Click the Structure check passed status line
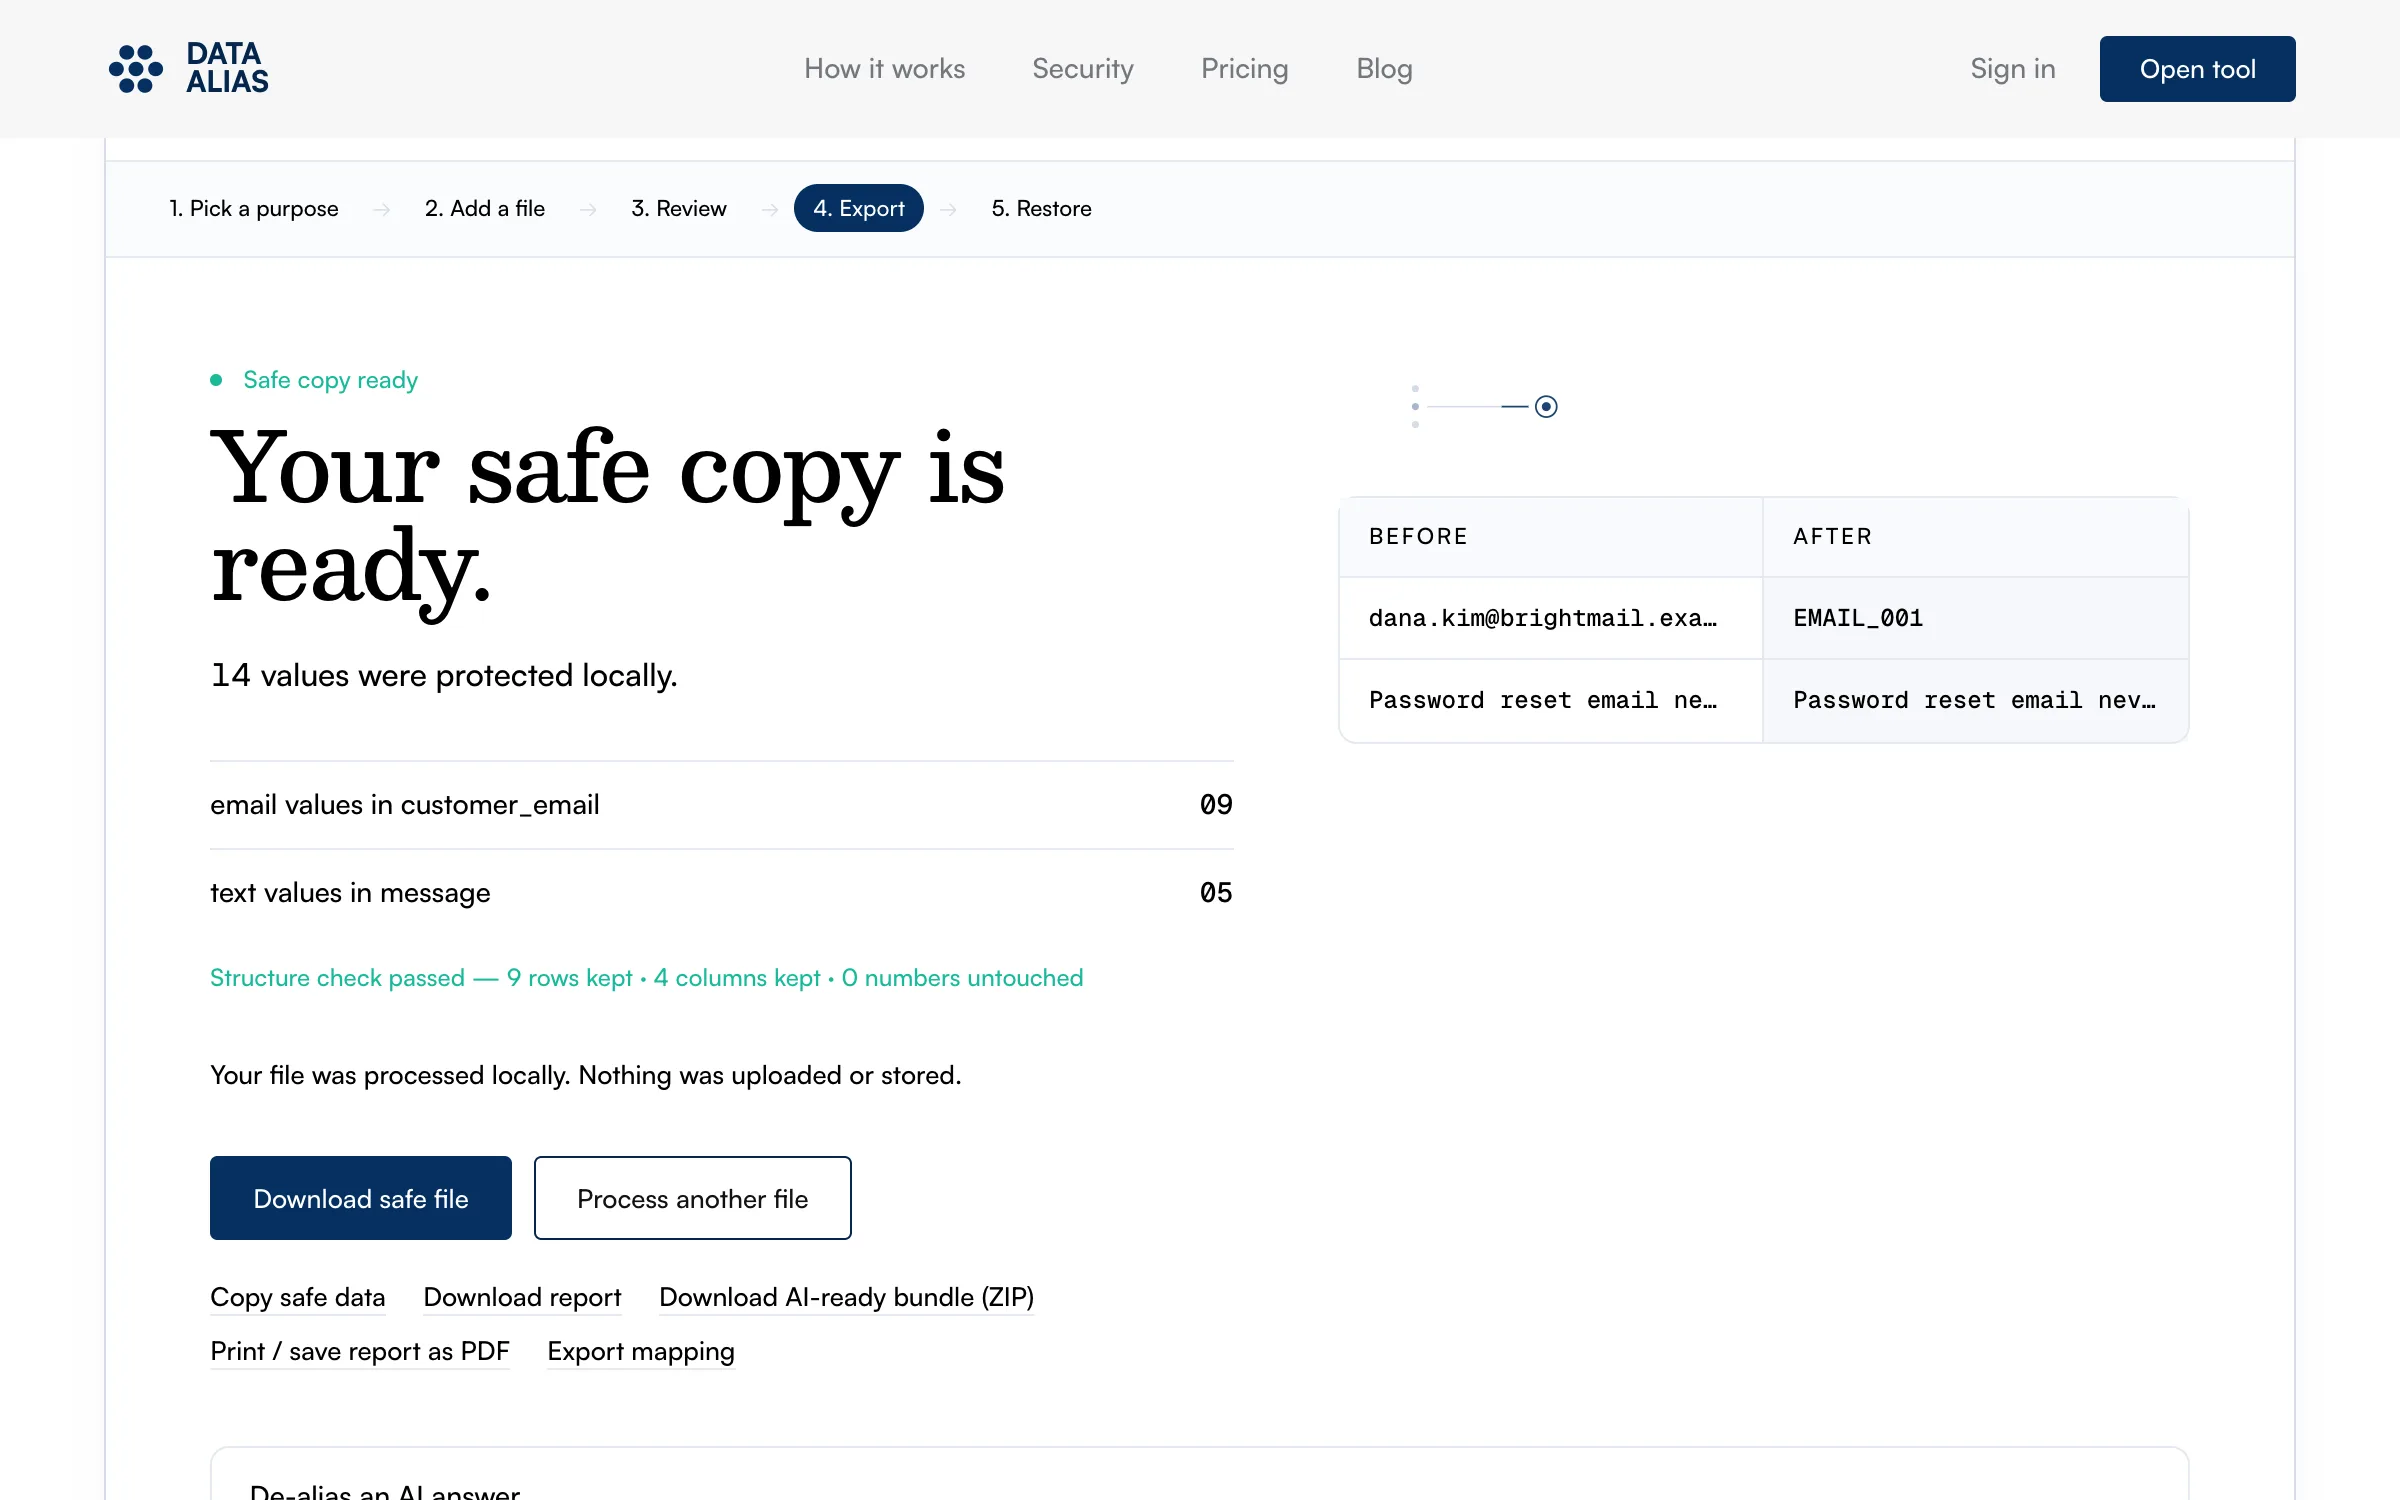 point(647,977)
